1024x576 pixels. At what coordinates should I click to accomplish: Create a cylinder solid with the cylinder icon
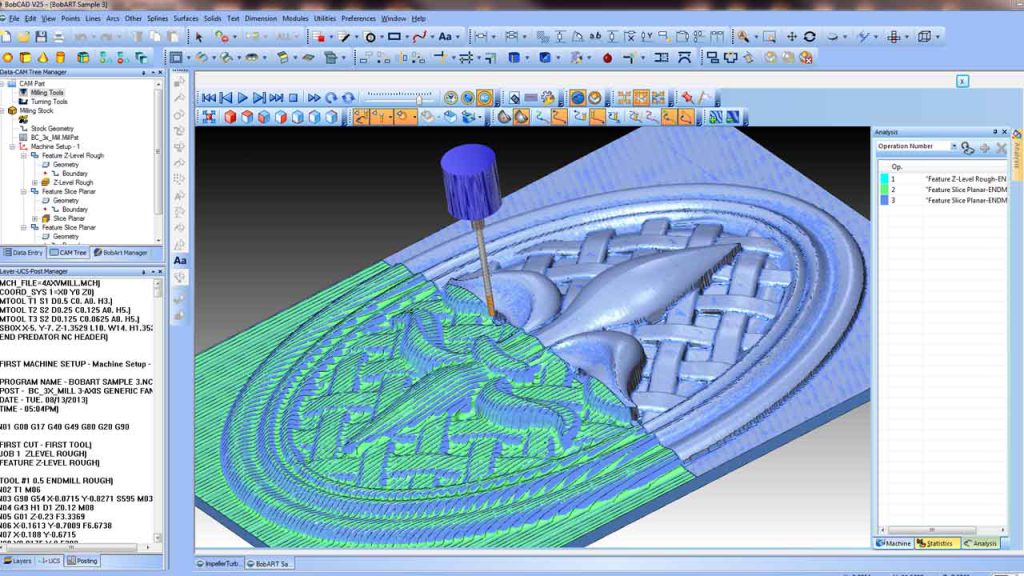60,58
